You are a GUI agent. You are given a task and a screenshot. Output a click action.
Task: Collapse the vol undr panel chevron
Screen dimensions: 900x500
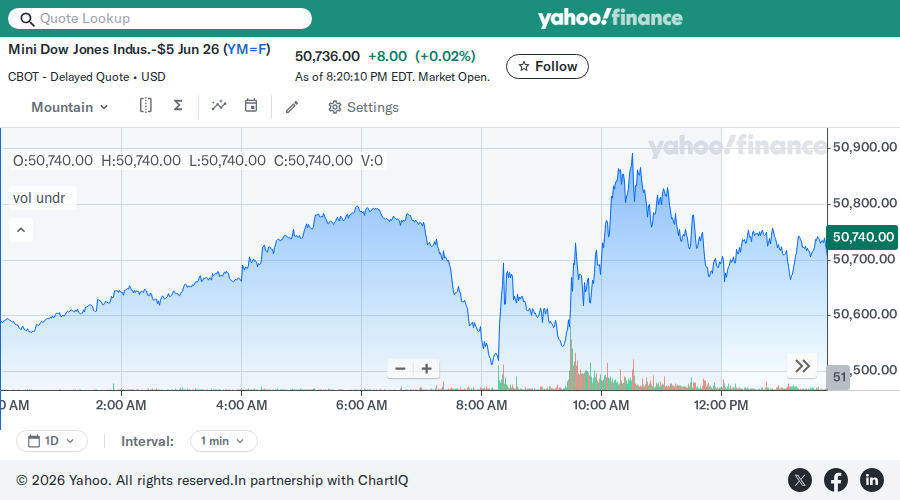coord(21,230)
